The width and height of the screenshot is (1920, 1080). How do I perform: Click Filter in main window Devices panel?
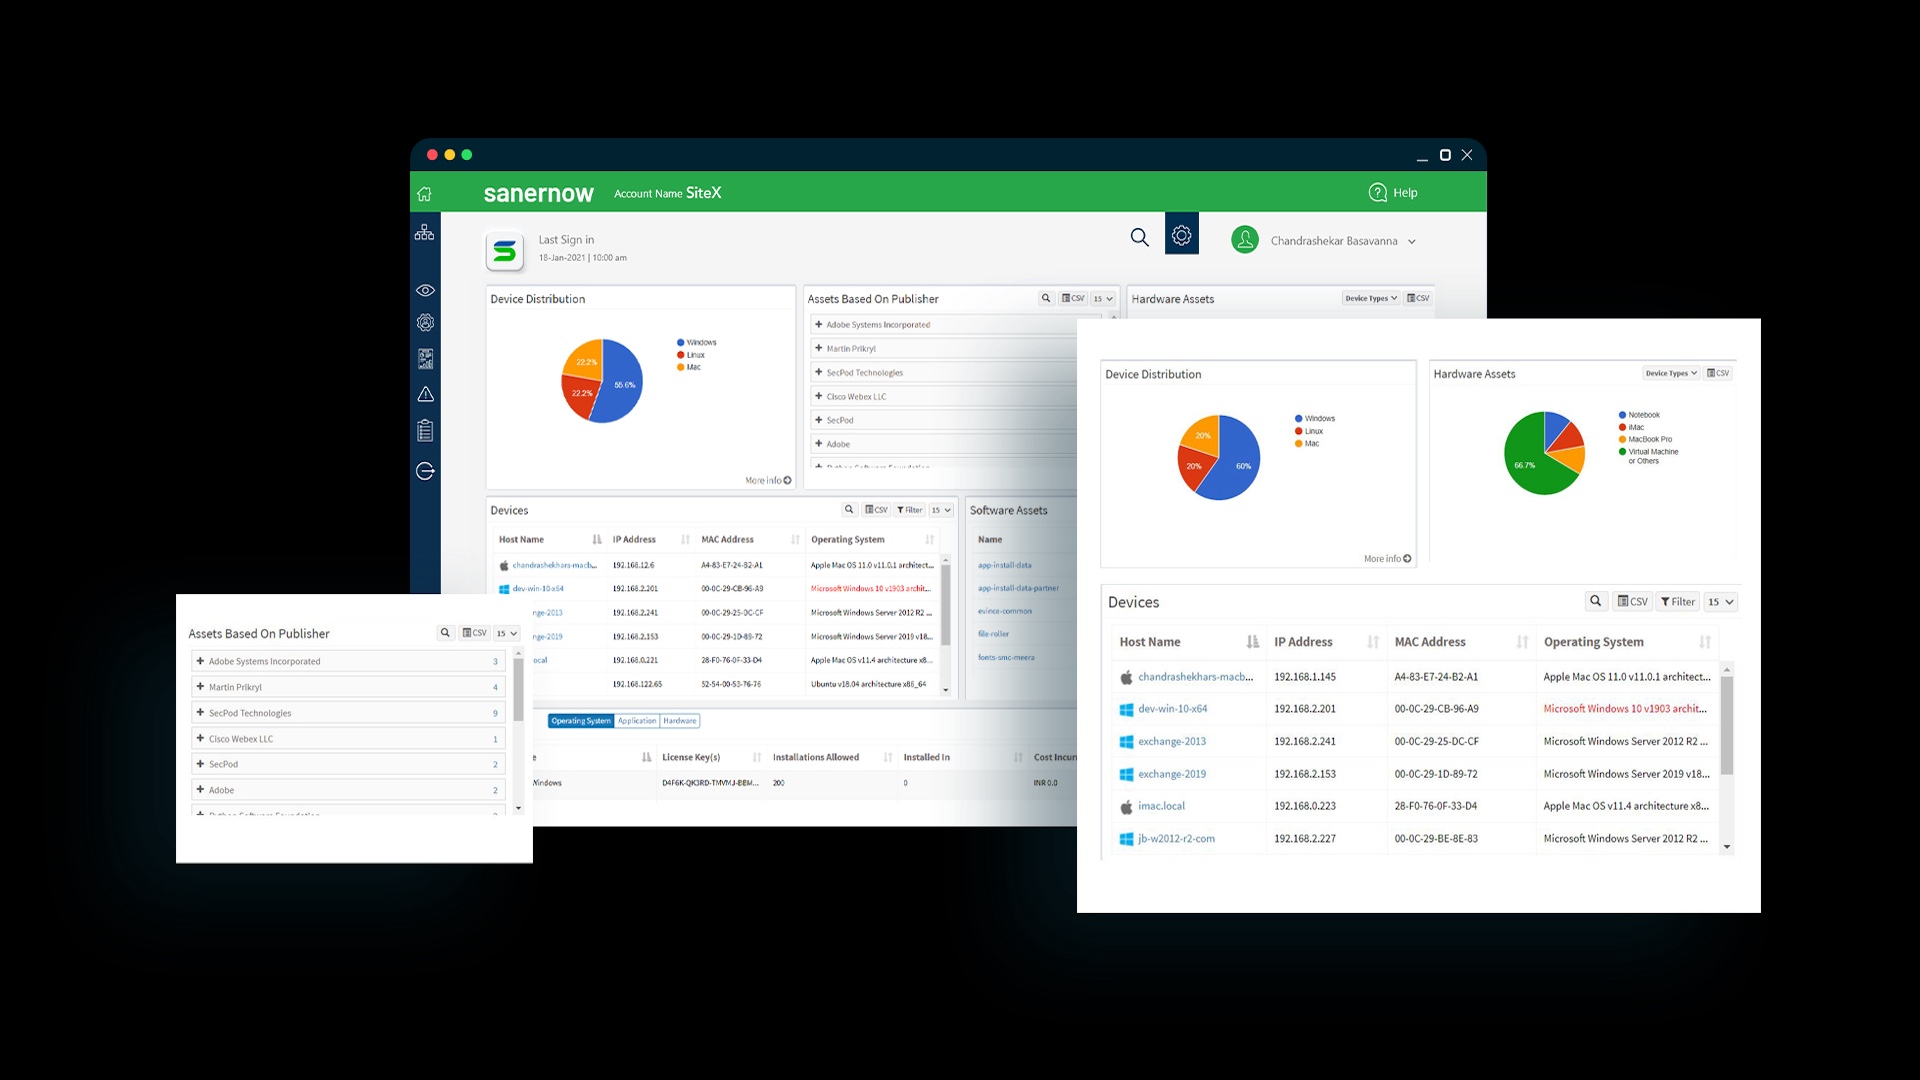pos(909,510)
